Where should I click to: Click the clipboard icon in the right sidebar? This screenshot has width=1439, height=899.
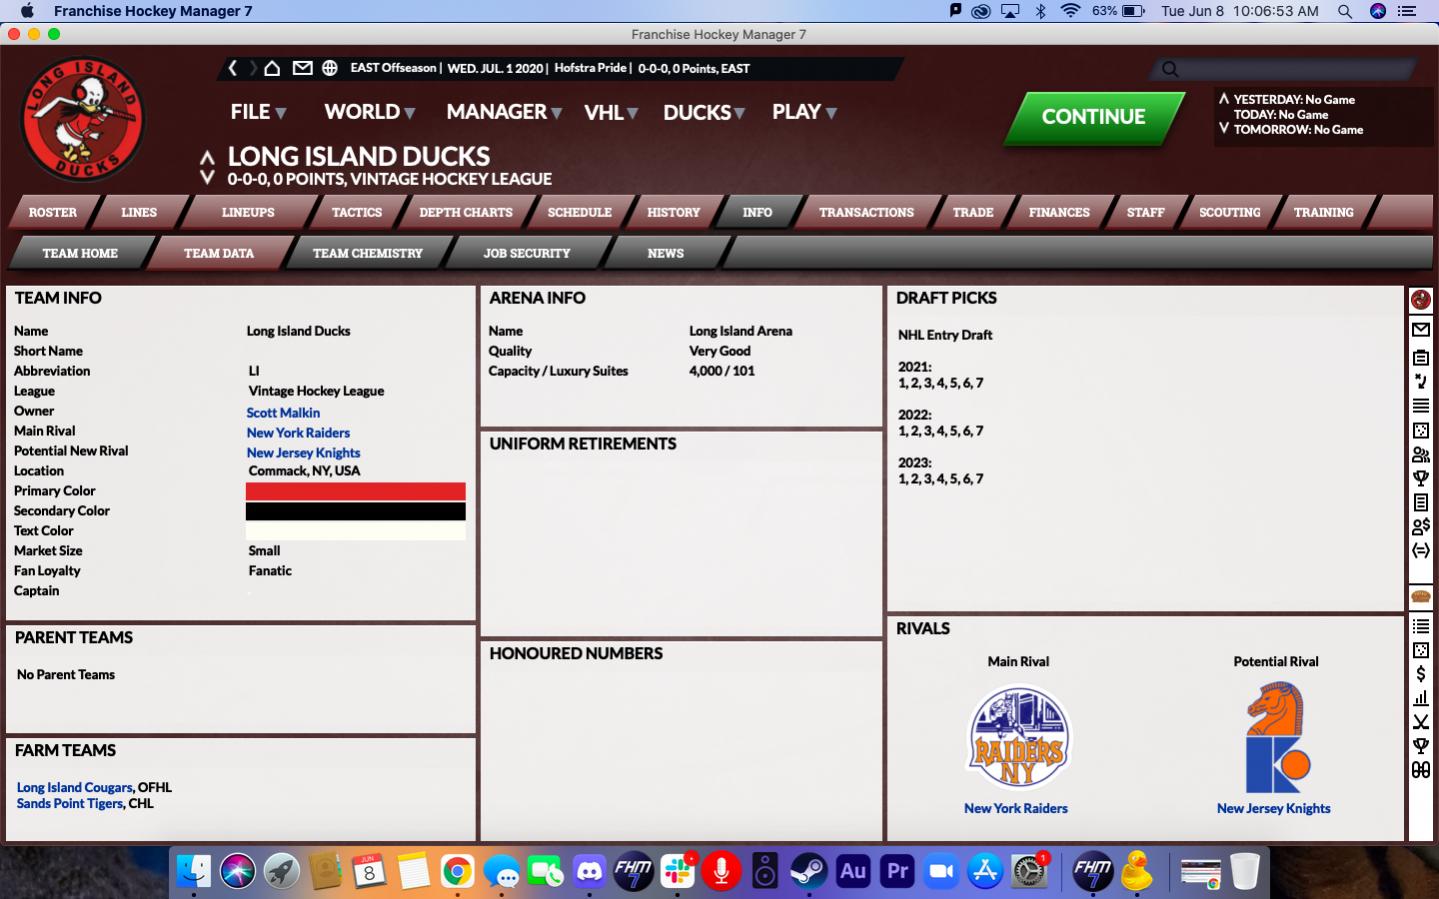pyautogui.click(x=1420, y=357)
